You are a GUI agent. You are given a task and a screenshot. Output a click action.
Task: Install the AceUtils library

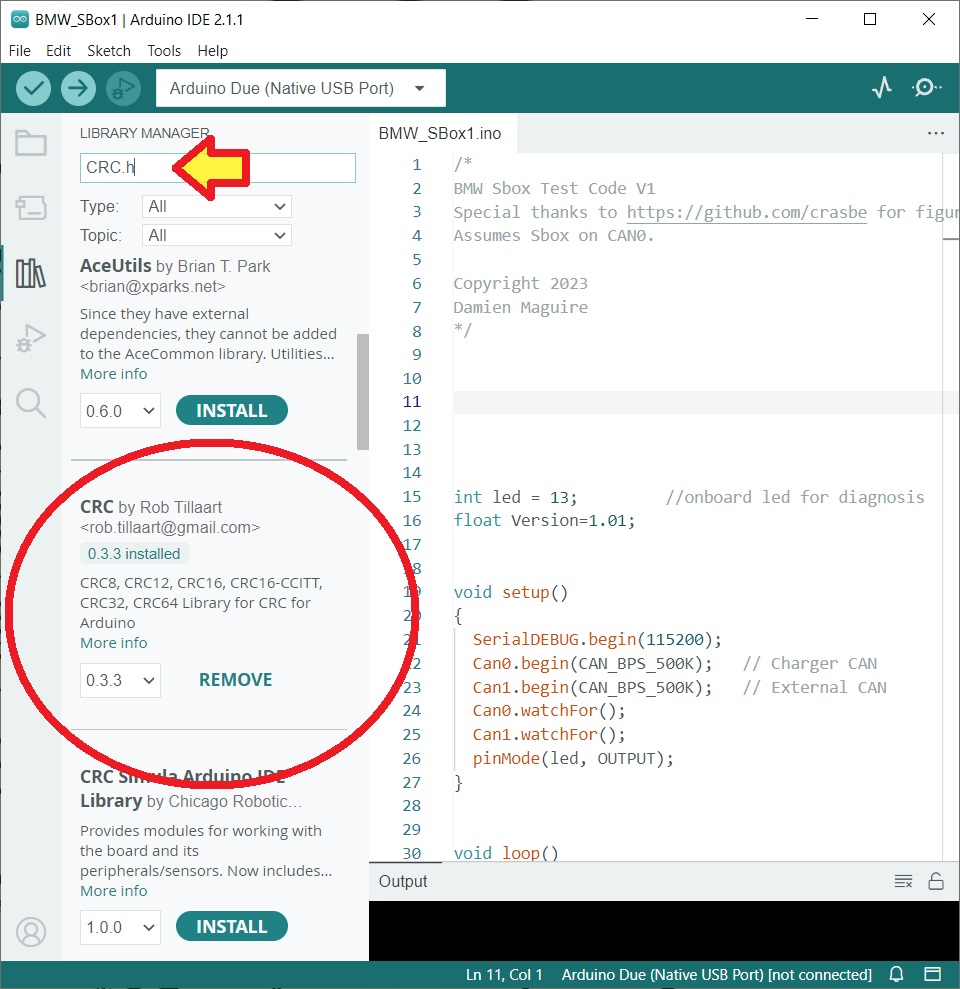click(231, 410)
